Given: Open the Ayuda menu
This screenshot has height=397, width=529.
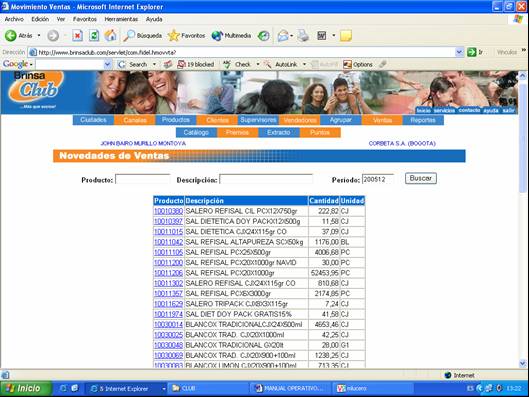Looking at the screenshot, I should tap(154, 19).
